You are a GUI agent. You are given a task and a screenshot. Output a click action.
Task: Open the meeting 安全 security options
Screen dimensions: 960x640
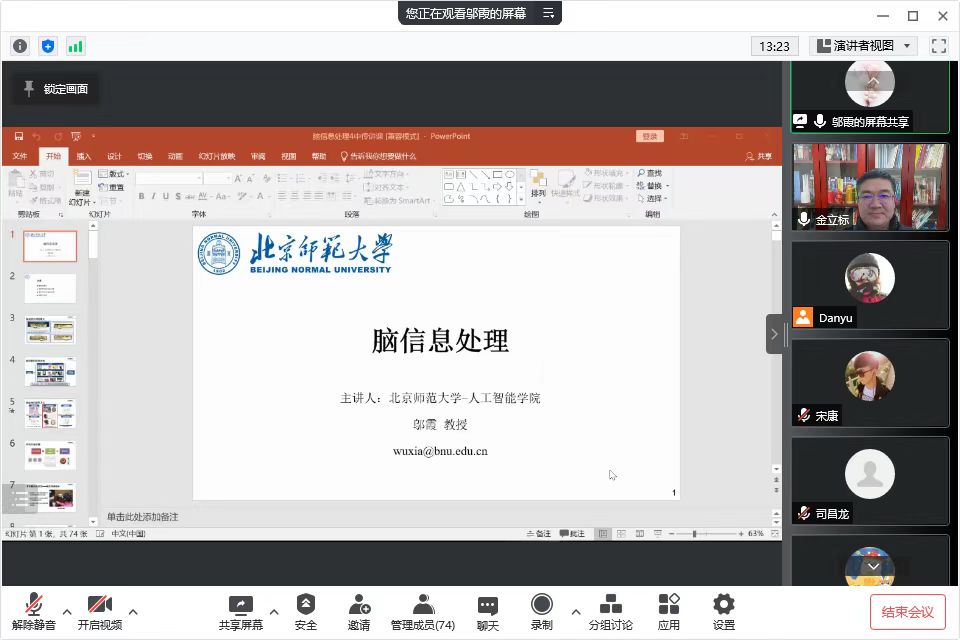[x=305, y=608]
